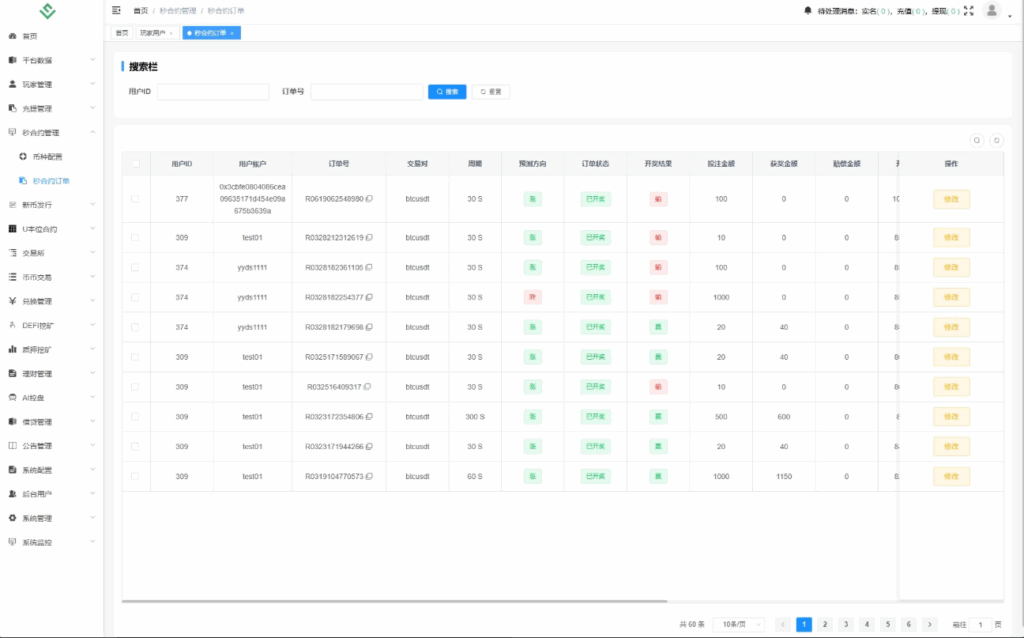Click the user avatar icon

coord(991,10)
